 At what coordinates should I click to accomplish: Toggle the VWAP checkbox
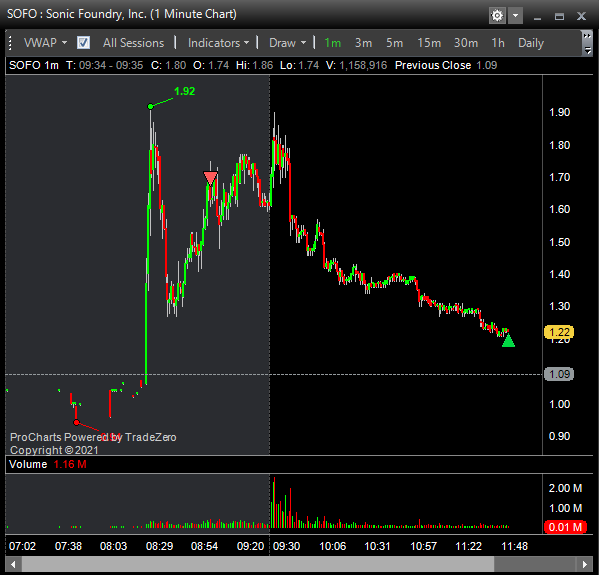tap(83, 43)
